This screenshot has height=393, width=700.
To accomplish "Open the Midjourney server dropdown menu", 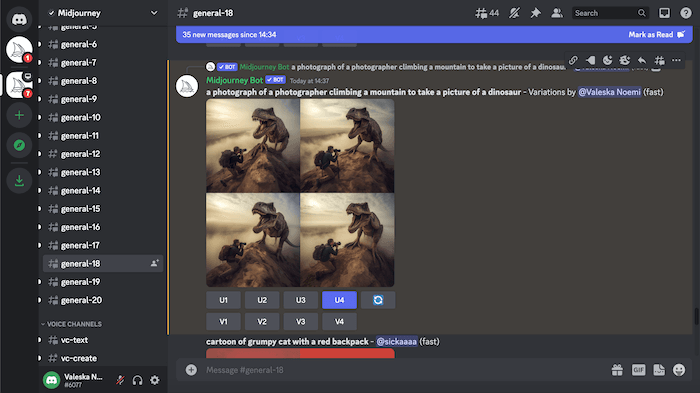I will click(x=103, y=13).
